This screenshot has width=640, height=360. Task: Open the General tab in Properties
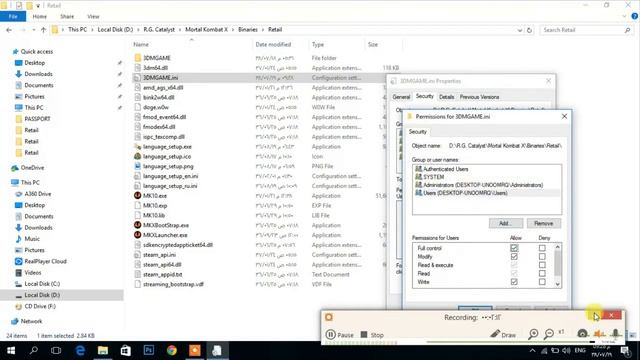coord(401,97)
